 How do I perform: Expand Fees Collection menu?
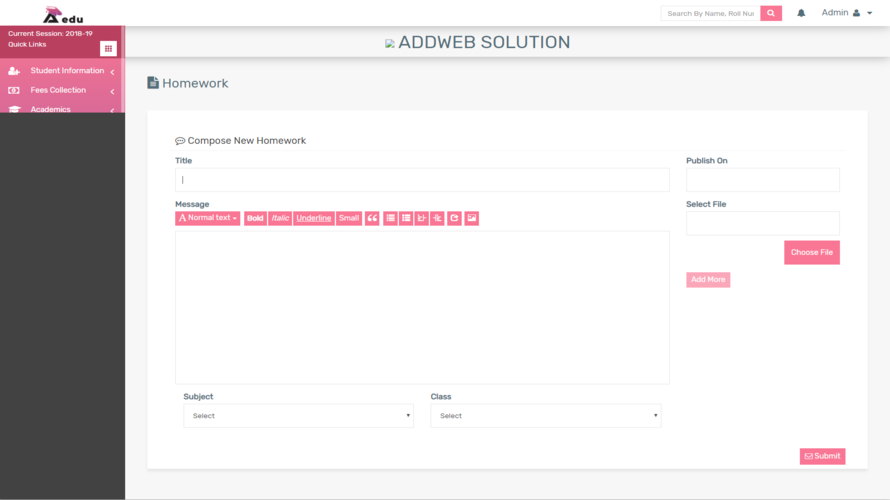62,90
